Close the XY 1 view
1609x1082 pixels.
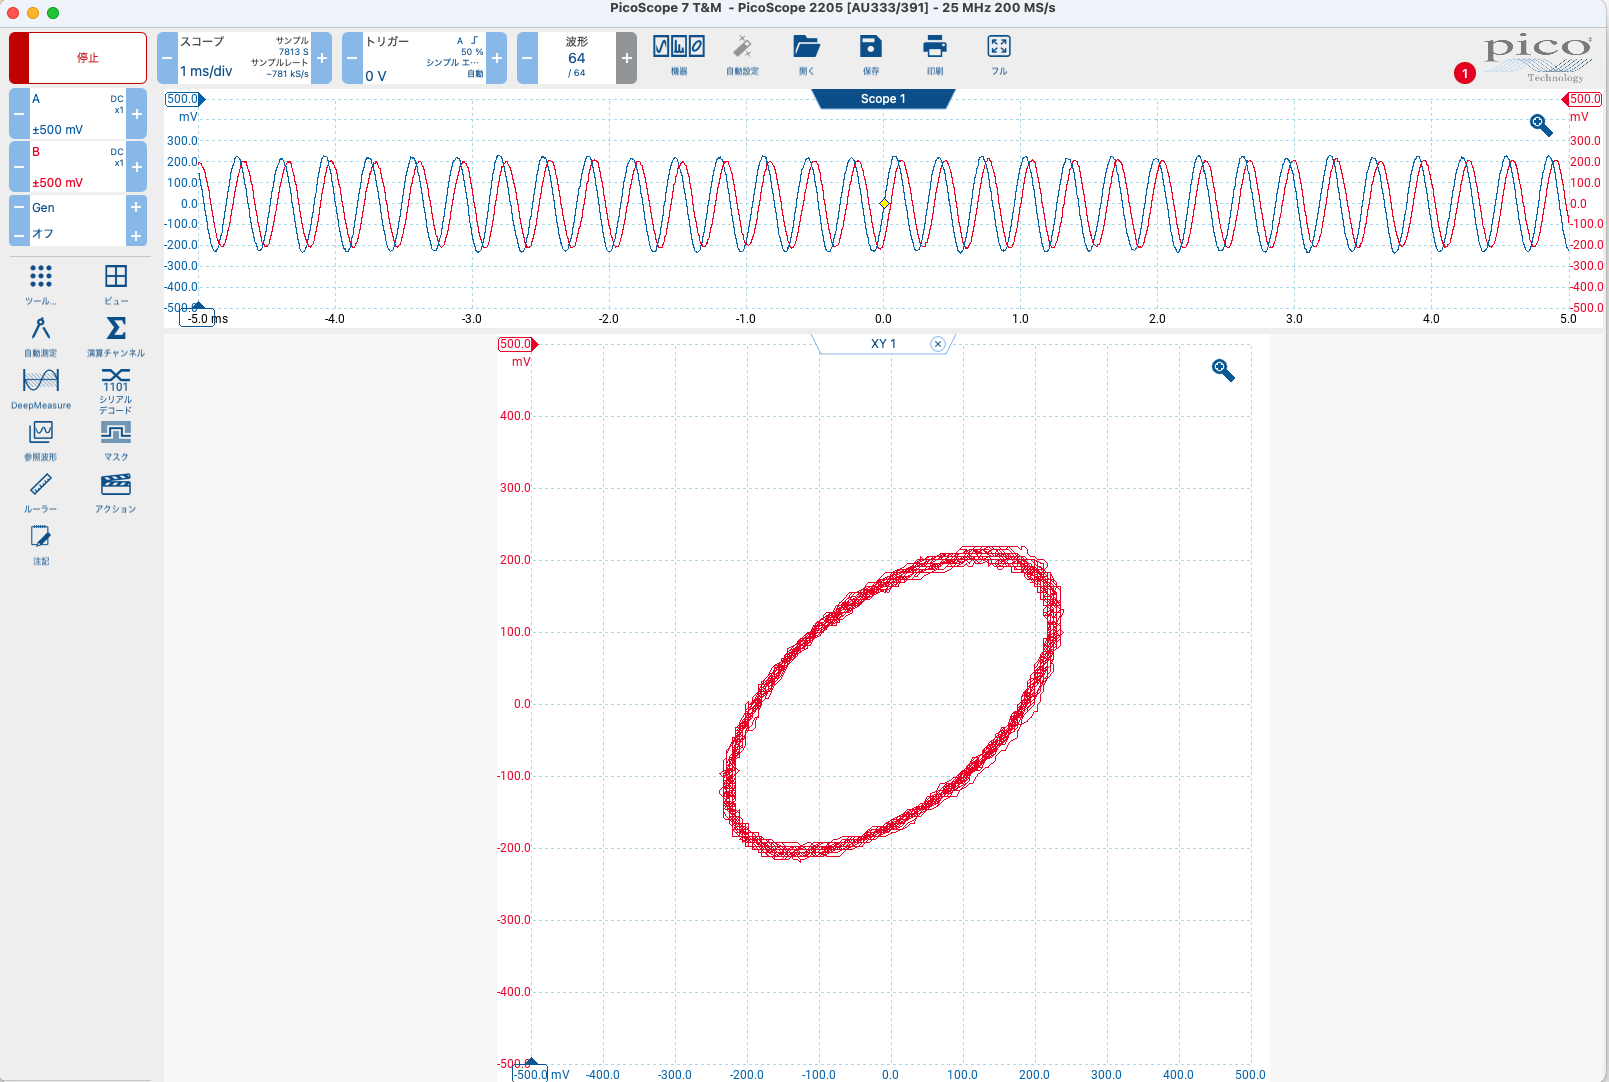coord(938,344)
